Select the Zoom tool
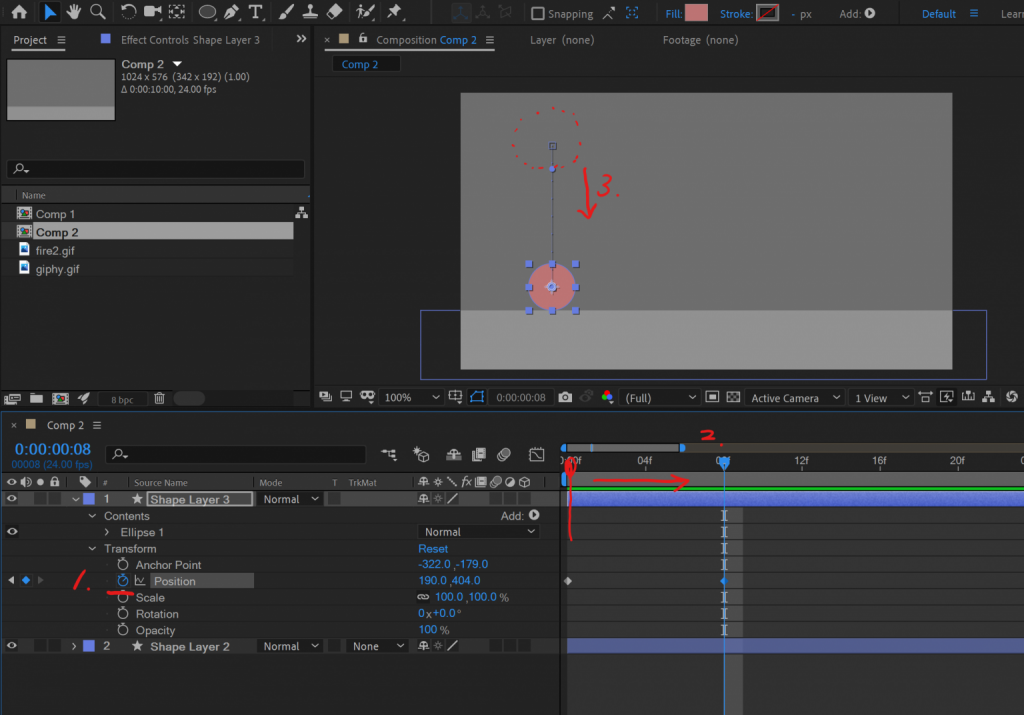The height and width of the screenshot is (715, 1024). pos(97,12)
